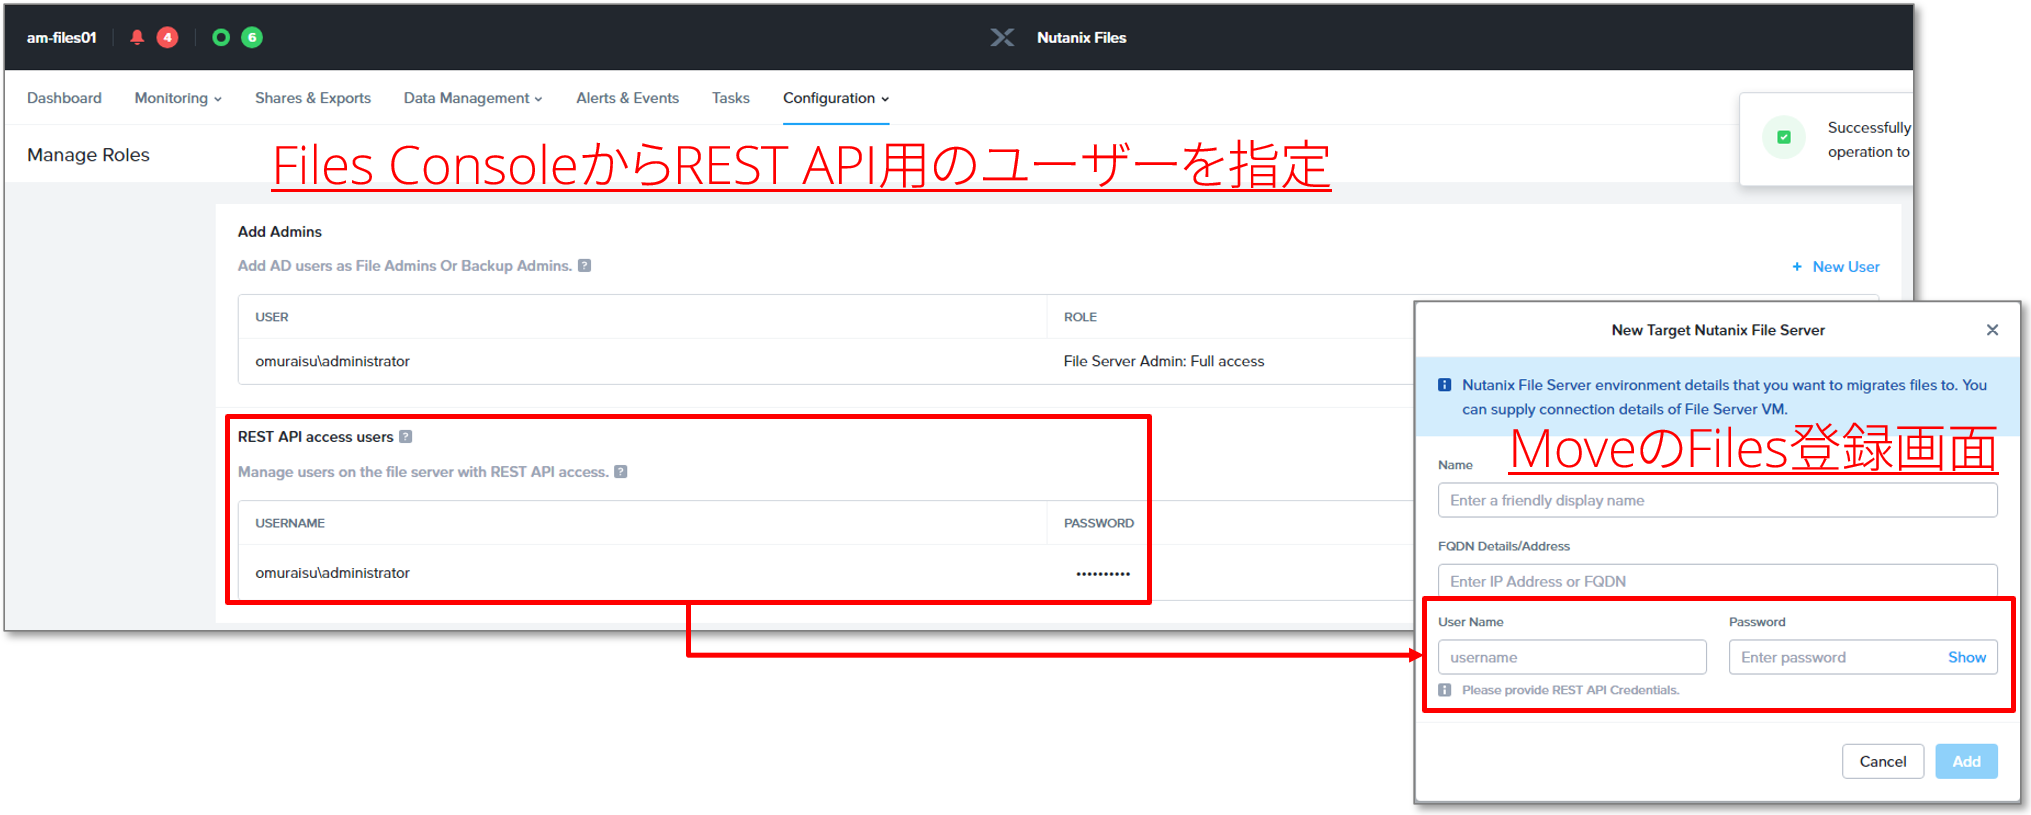Click File Server Admin: Full access role
2031x815 pixels.
pyautogui.click(x=1164, y=362)
